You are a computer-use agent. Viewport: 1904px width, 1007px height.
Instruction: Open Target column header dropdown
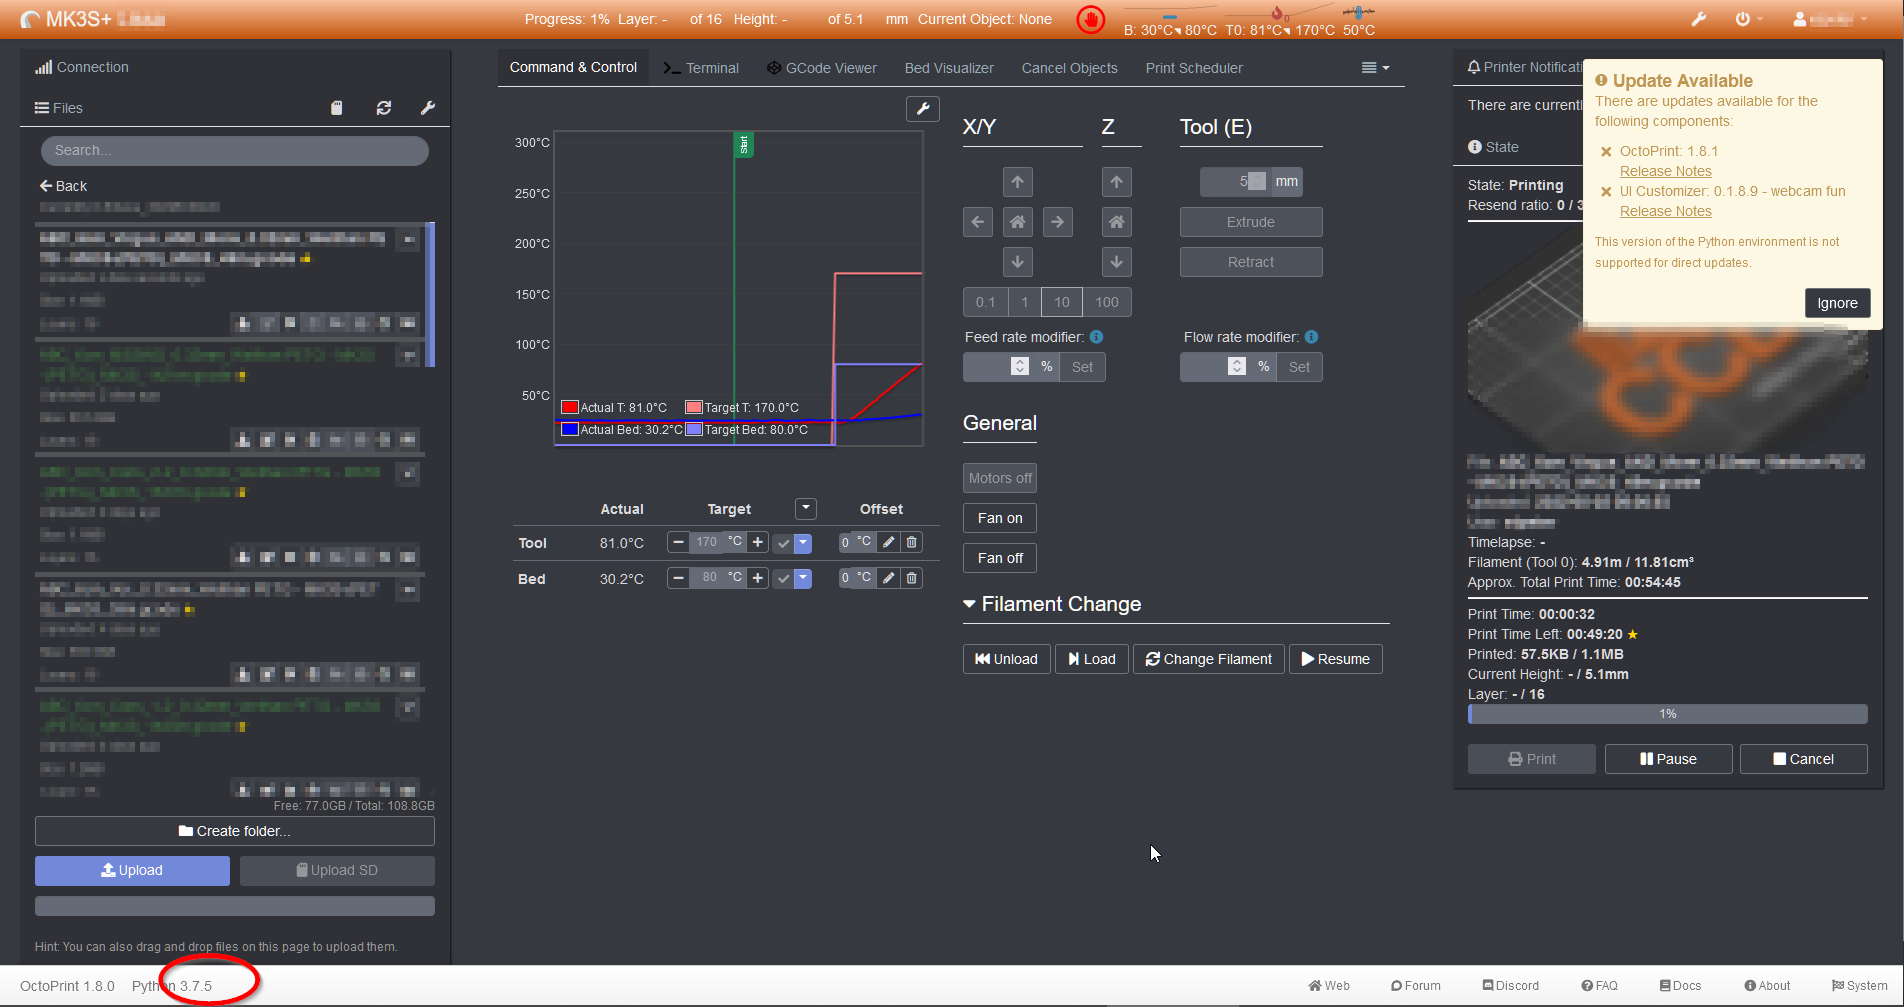(806, 509)
